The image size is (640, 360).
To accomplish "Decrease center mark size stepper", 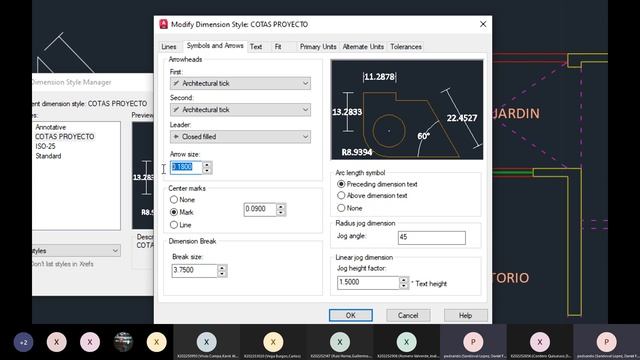I will 281,213.
